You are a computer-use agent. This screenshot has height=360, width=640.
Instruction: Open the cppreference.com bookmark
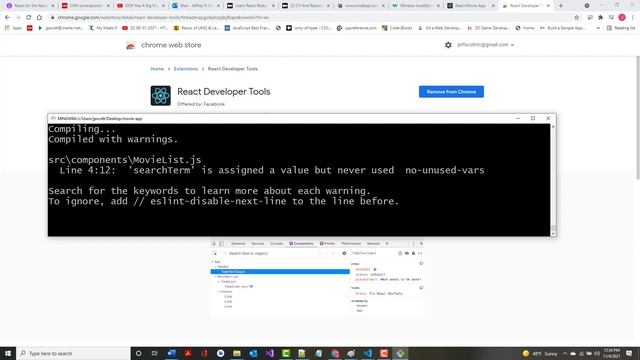[358, 28]
